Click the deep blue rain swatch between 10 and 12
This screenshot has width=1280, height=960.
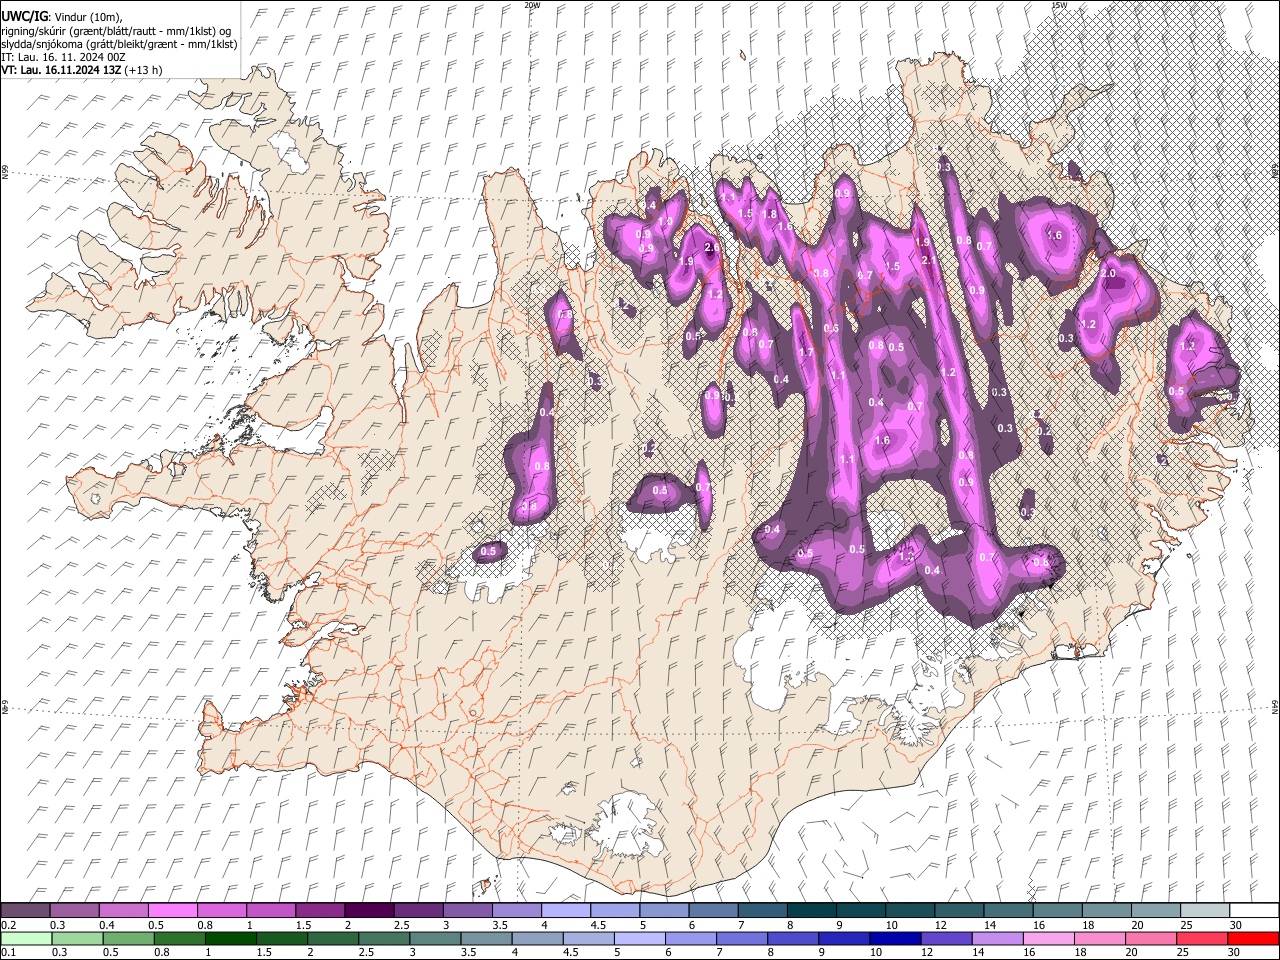pyautogui.click(x=894, y=938)
